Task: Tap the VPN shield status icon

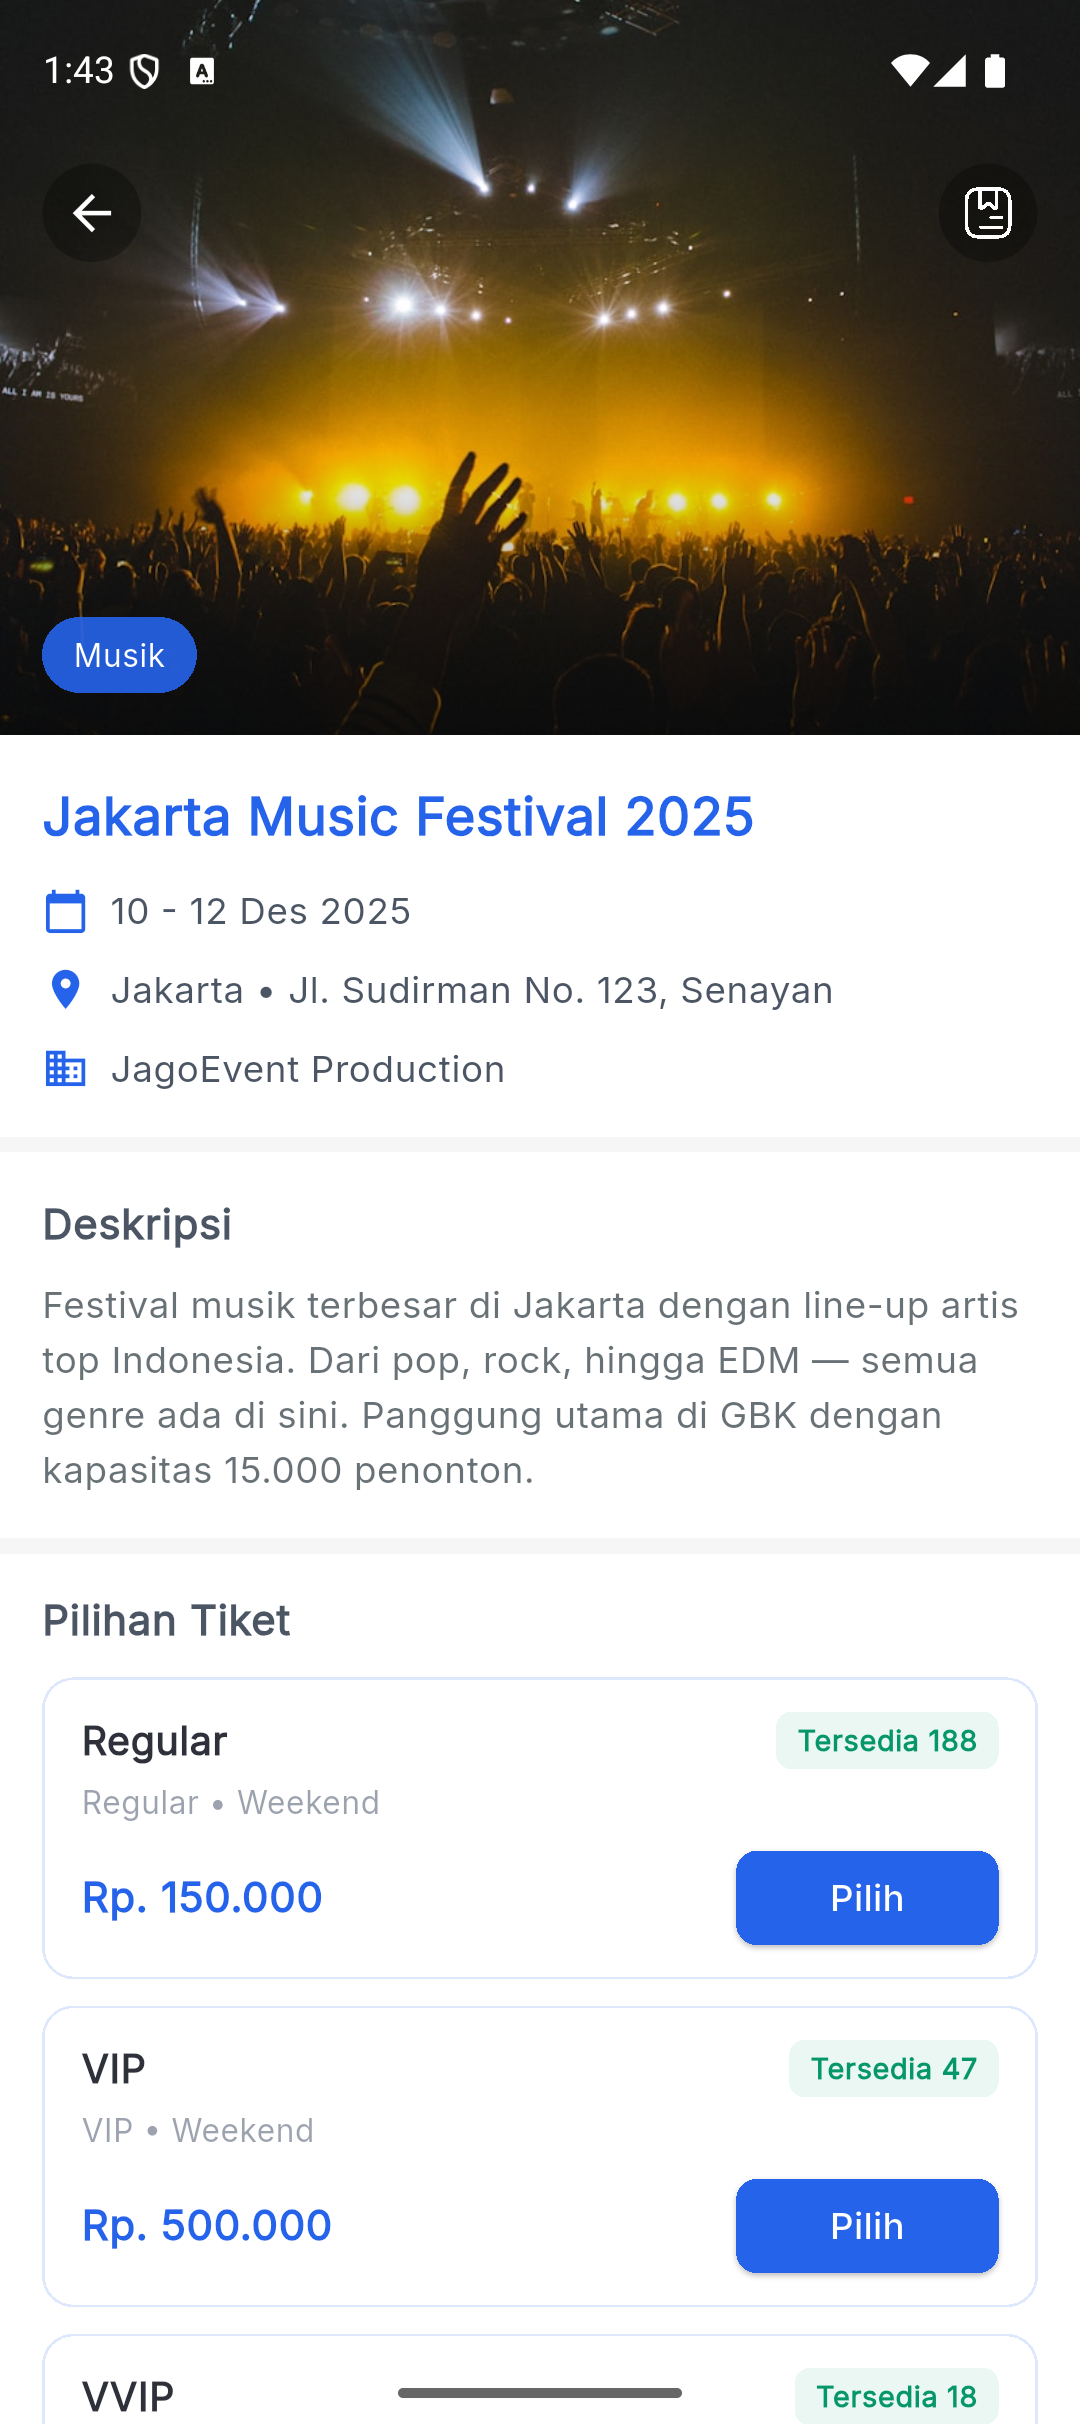Action: [x=145, y=72]
